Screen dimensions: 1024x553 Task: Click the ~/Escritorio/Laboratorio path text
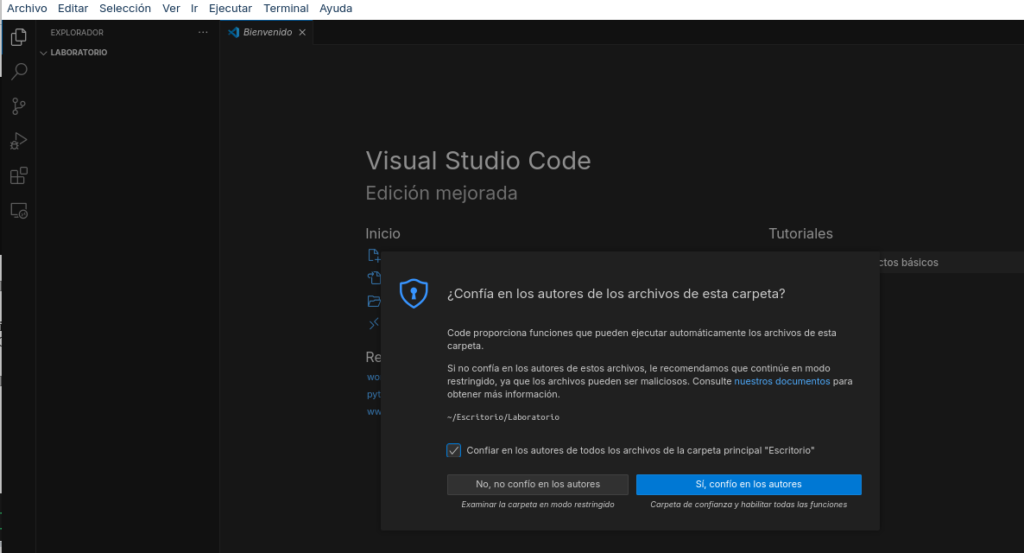click(x=503, y=417)
